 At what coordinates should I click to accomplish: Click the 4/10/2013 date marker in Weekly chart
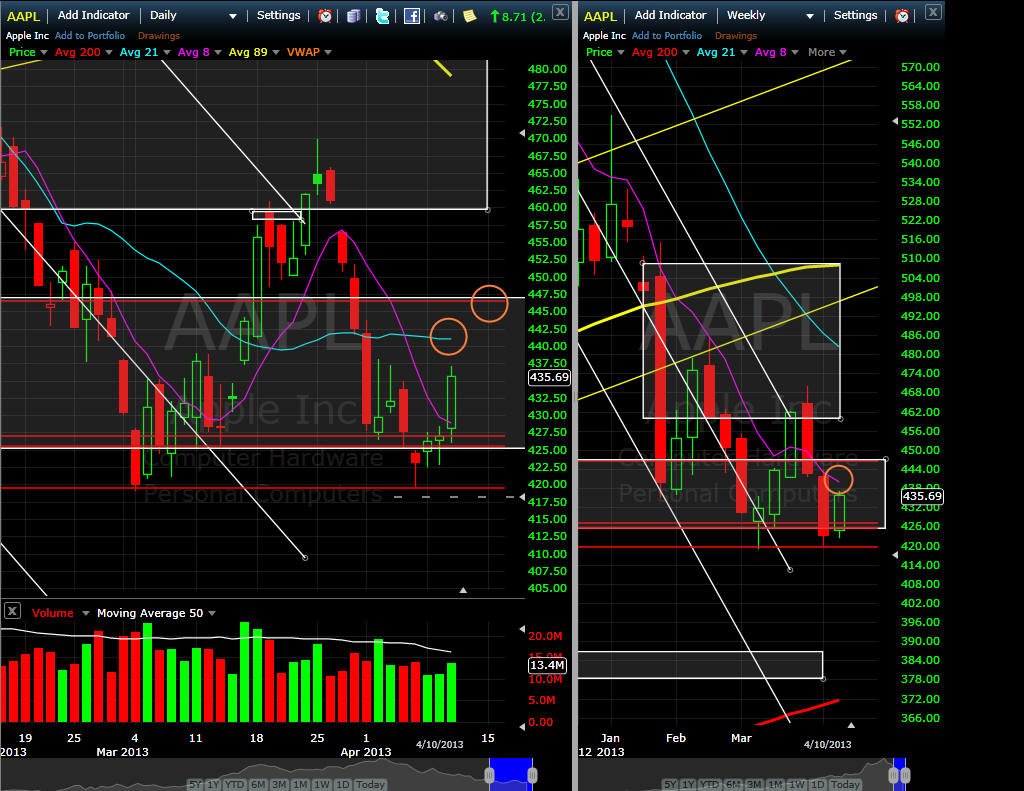(827, 745)
